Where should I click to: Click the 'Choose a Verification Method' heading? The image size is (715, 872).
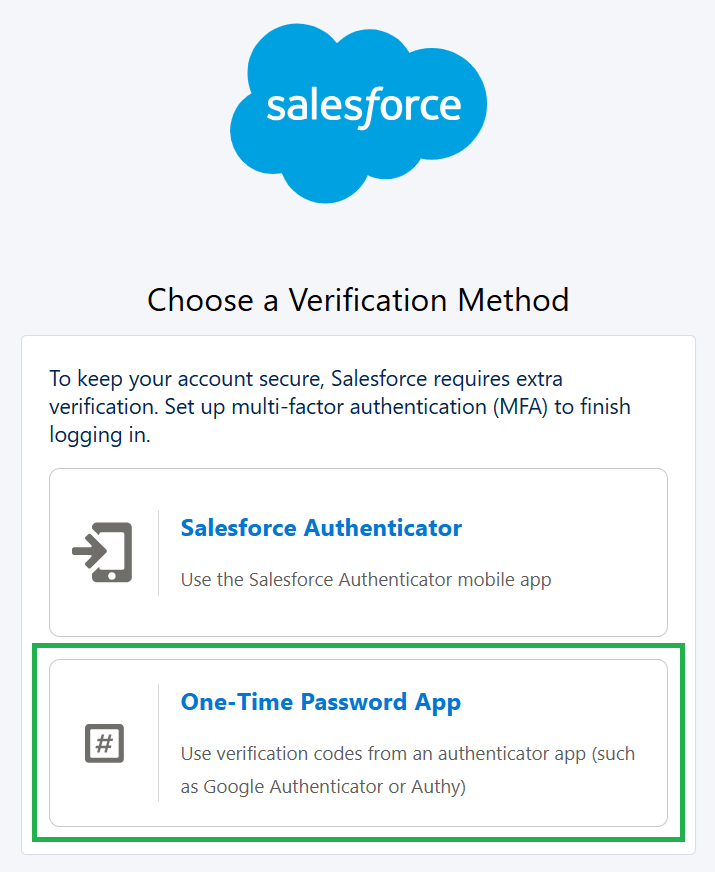coord(358,300)
